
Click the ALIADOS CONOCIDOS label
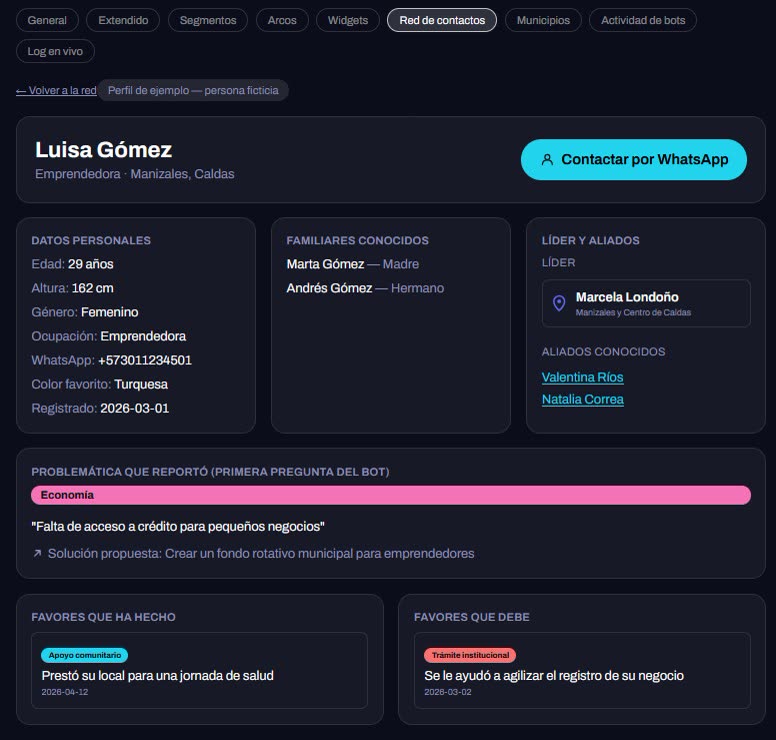pyautogui.click(x=603, y=352)
